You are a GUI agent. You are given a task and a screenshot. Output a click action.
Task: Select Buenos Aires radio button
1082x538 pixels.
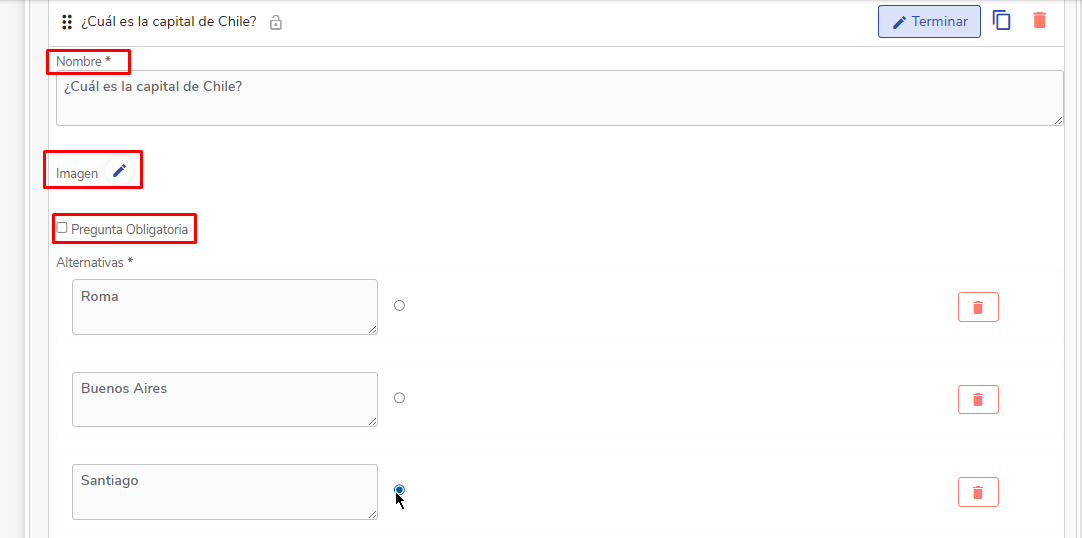tap(399, 398)
